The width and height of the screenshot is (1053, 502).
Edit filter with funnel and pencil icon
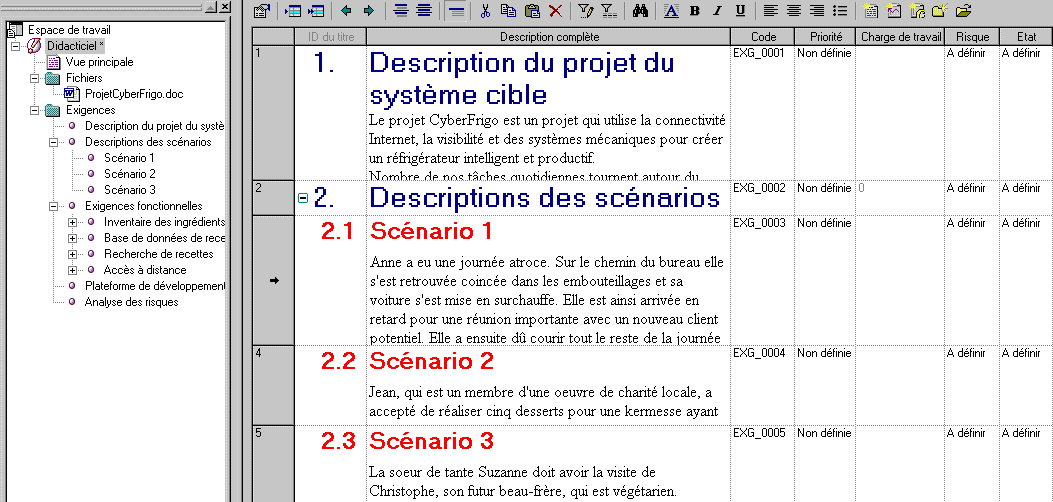585,10
